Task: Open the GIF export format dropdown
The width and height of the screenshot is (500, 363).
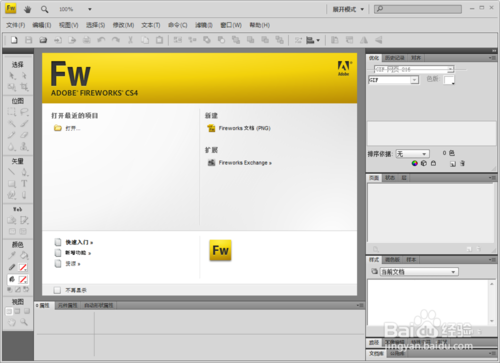Action: click(394, 80)
